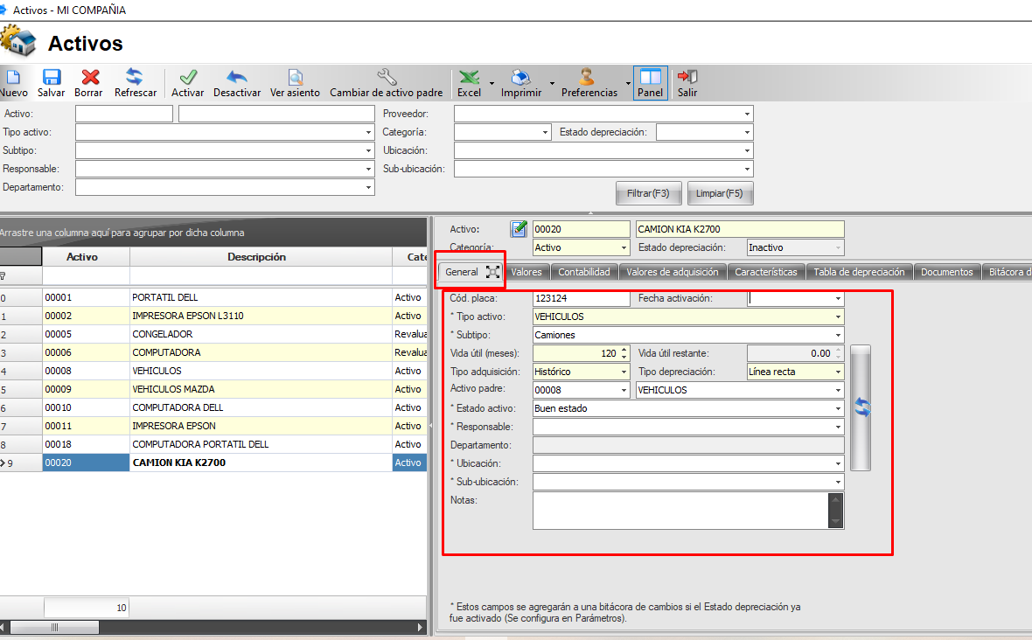Screen dimensions: 1032x640
Task: Toggle the Panel view button
Action: (650, 78)
